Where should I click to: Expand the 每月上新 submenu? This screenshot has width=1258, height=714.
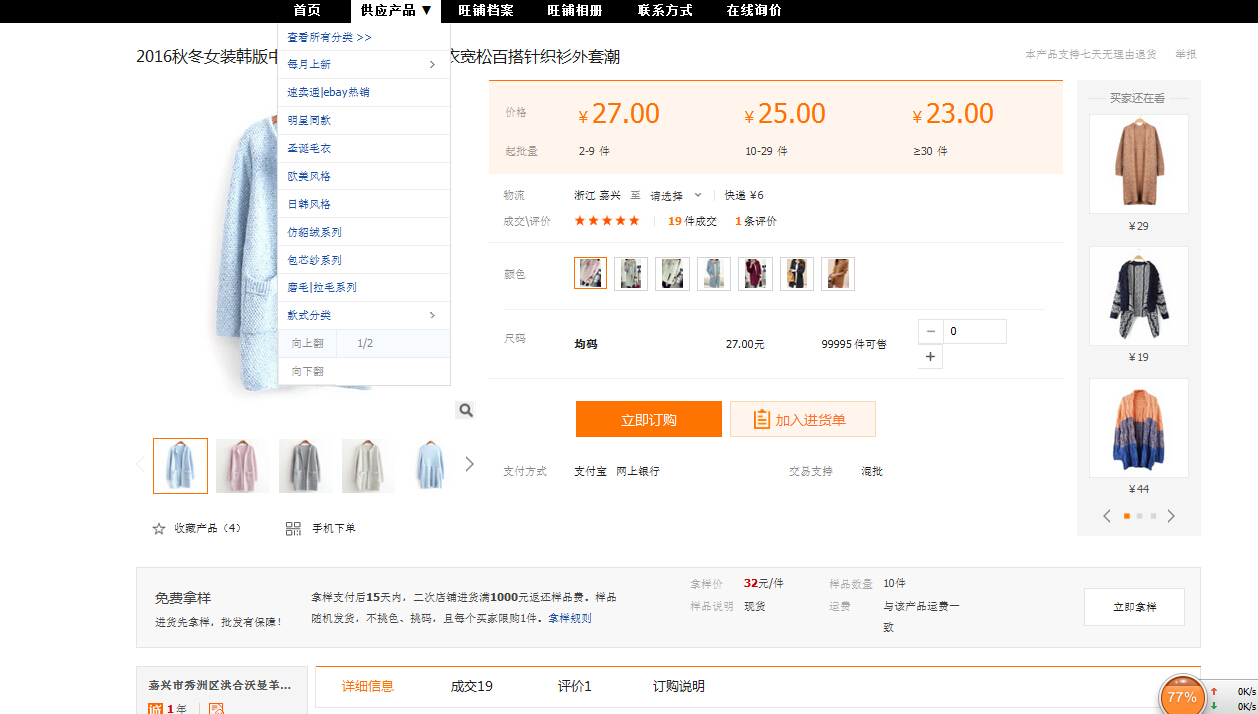pos(432,65)
